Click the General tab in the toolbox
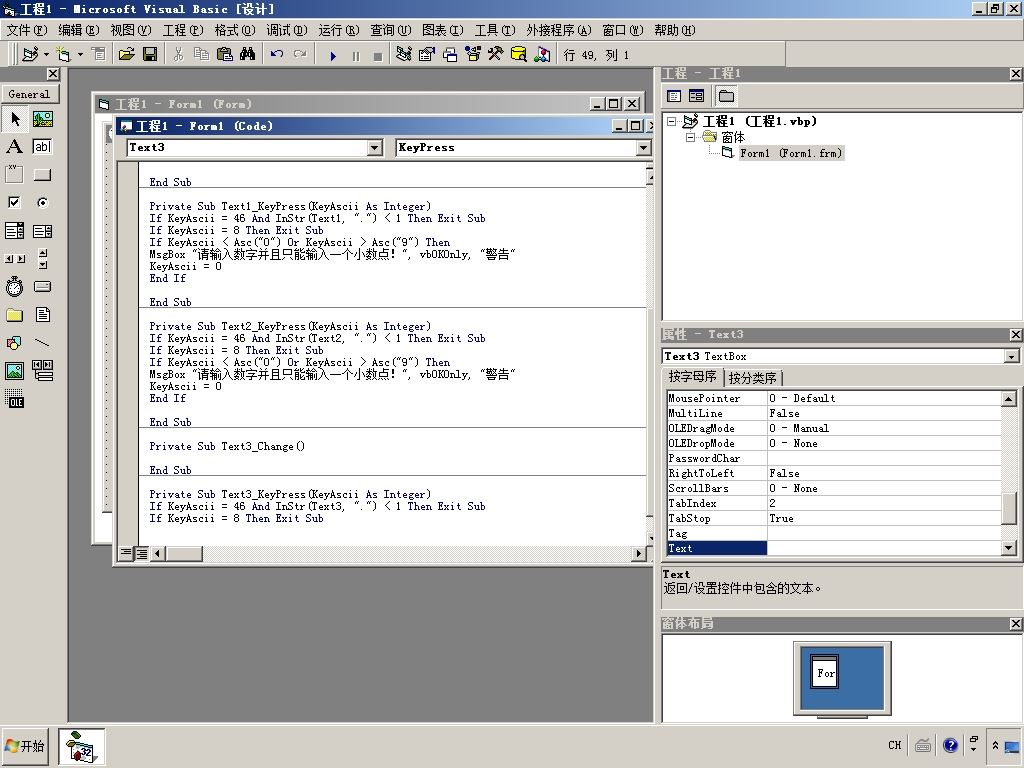The width and height of the screenshot is (1024, 768). [29, 94]
